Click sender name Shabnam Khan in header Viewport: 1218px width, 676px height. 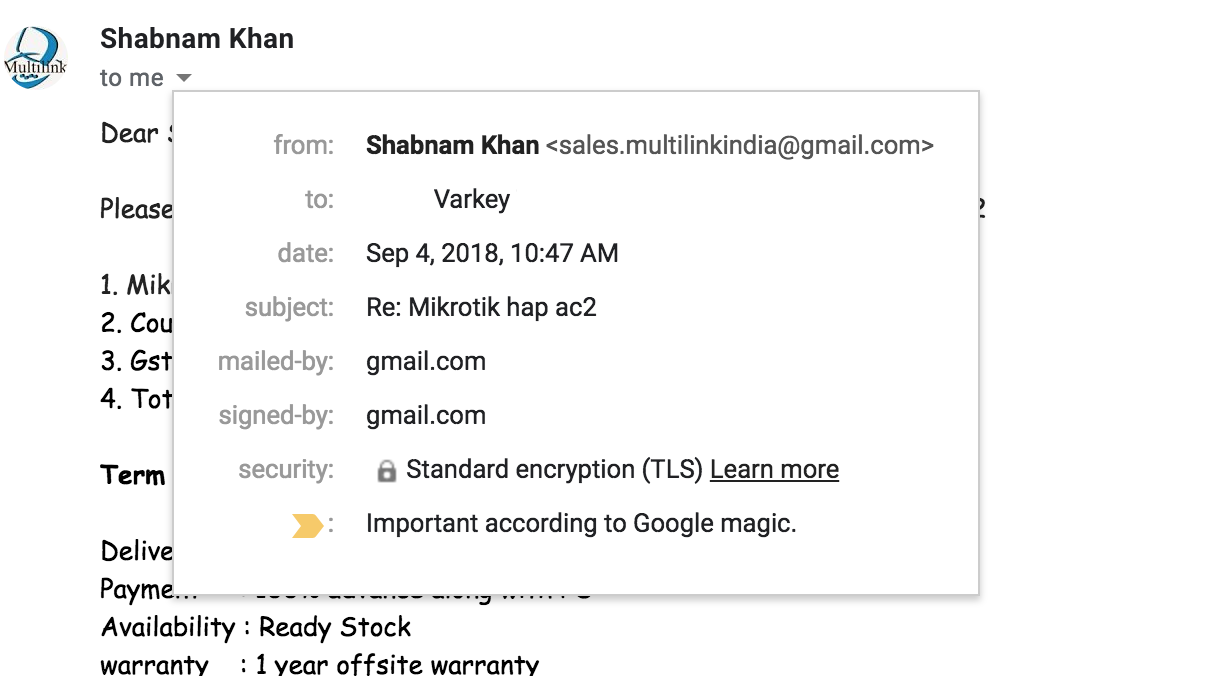pos(197,39)
